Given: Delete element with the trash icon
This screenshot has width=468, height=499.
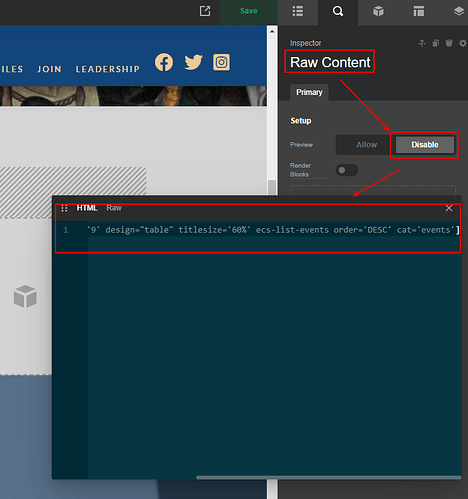Looking at the screenshot, I should (x=449, y=43).
